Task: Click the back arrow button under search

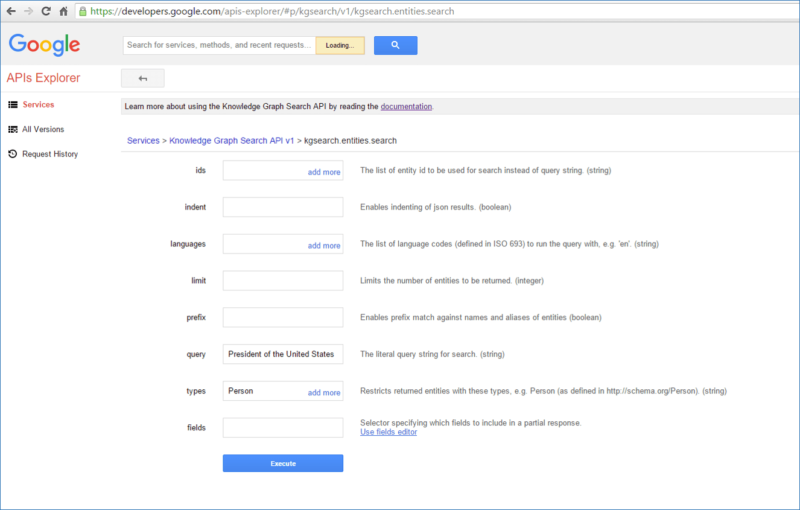Action: [143, 78]
